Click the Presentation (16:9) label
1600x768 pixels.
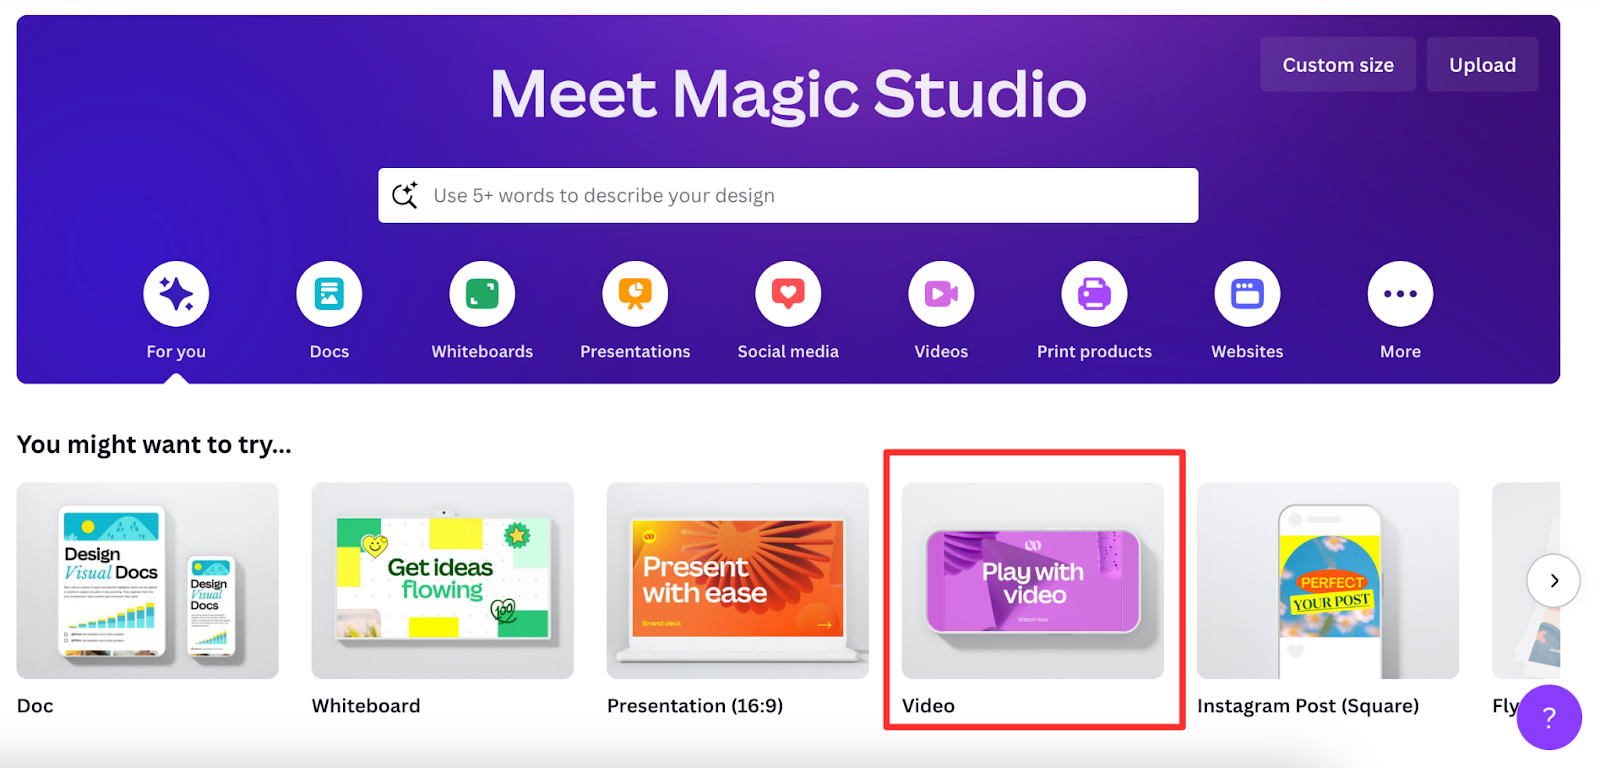(x=695, y=706)
